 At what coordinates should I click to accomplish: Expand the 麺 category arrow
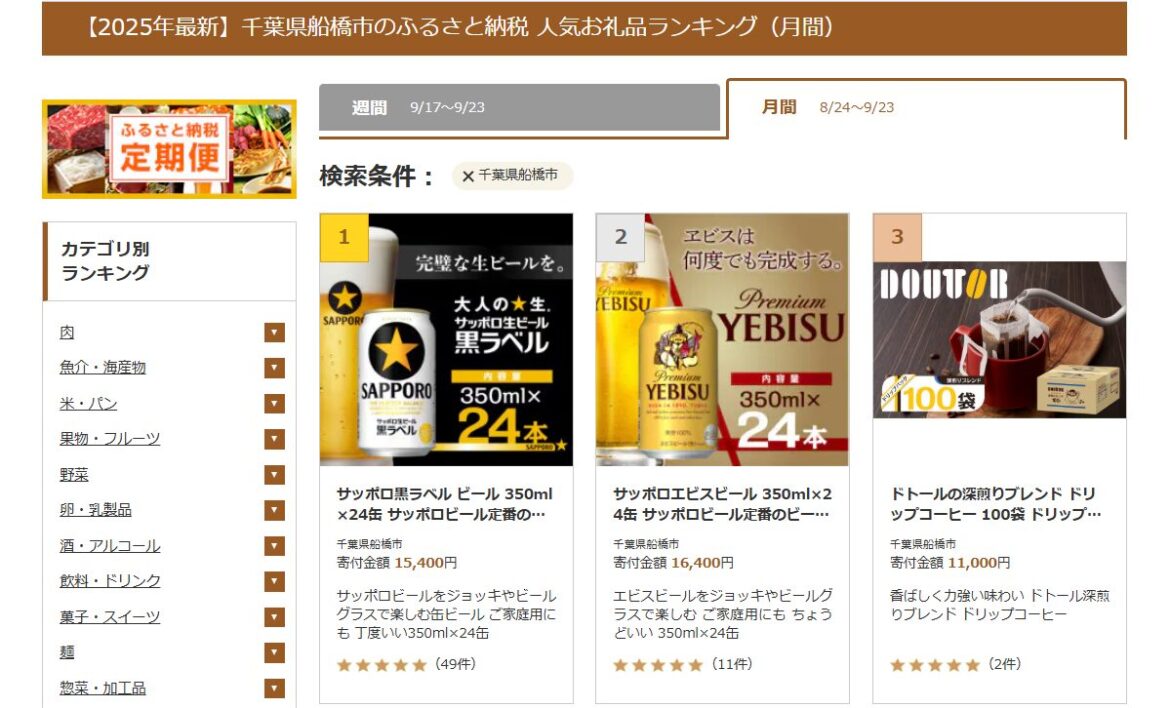click(x=275, y=653)
